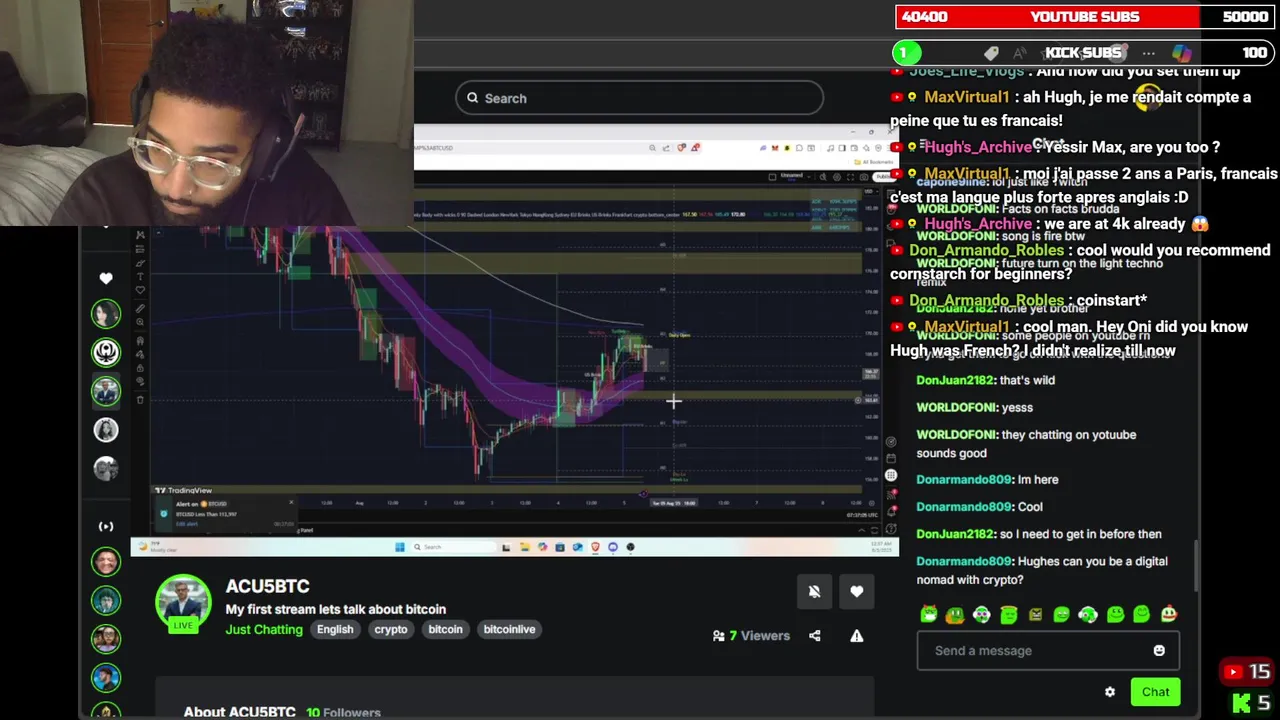Toggle notifications bell for ACU5BTC channel

pyautogui.click(x=814, y=591)
